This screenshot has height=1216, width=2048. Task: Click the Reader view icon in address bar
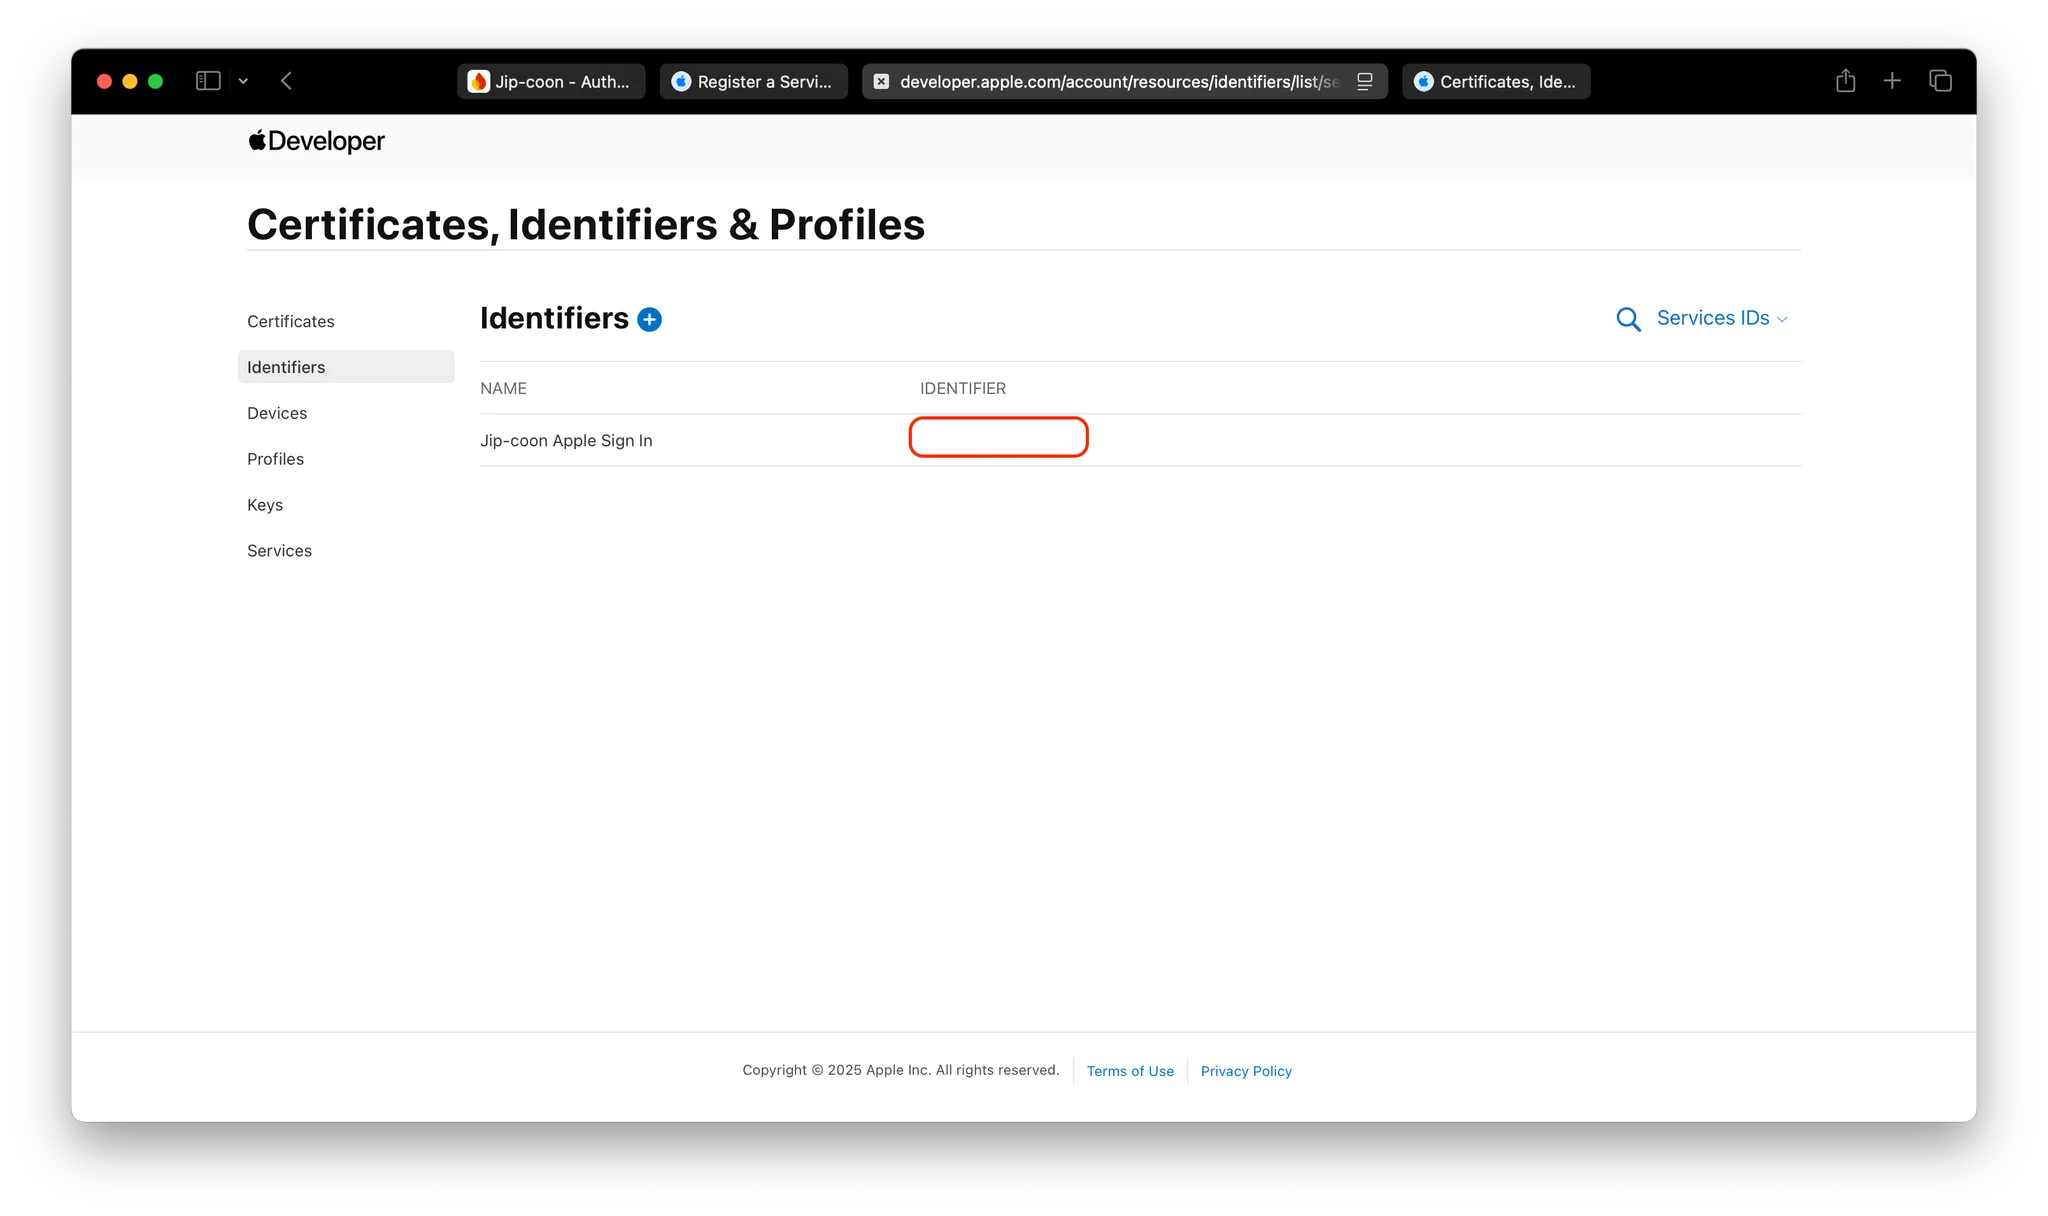click(x=1365, y=82)
